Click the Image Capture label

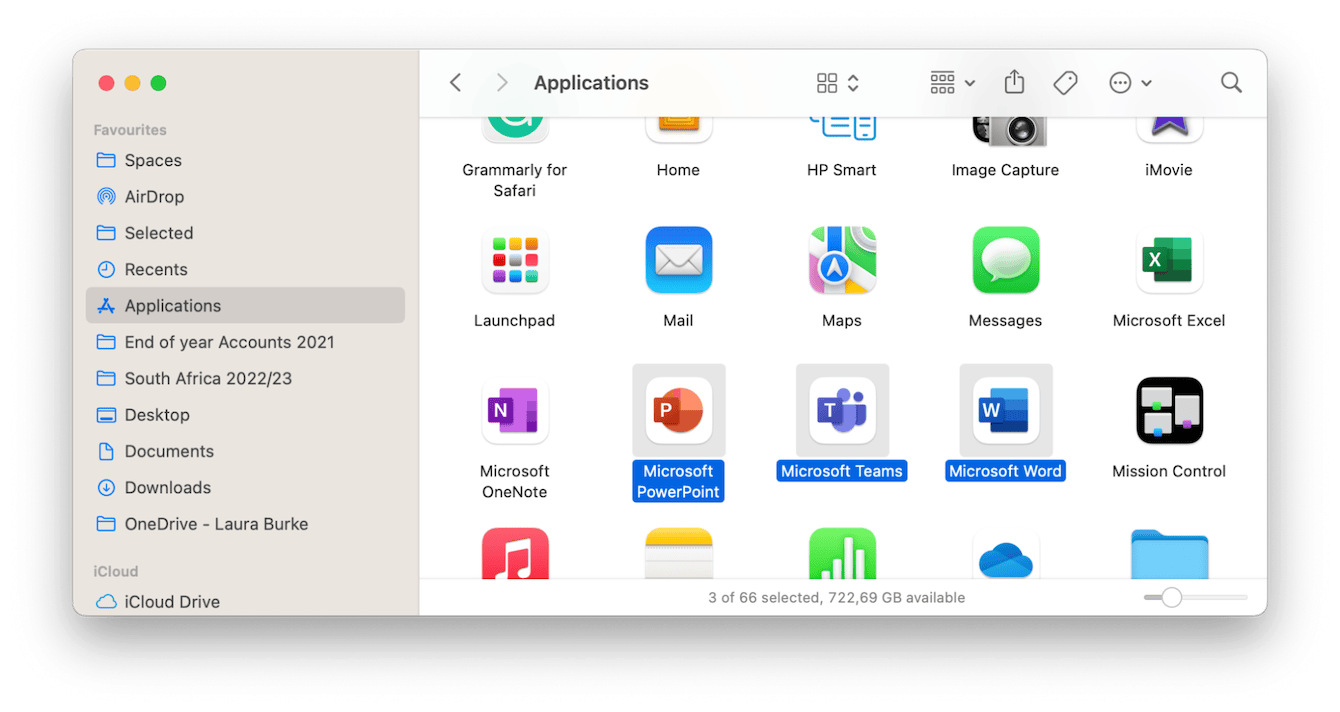coord(1005,170)
